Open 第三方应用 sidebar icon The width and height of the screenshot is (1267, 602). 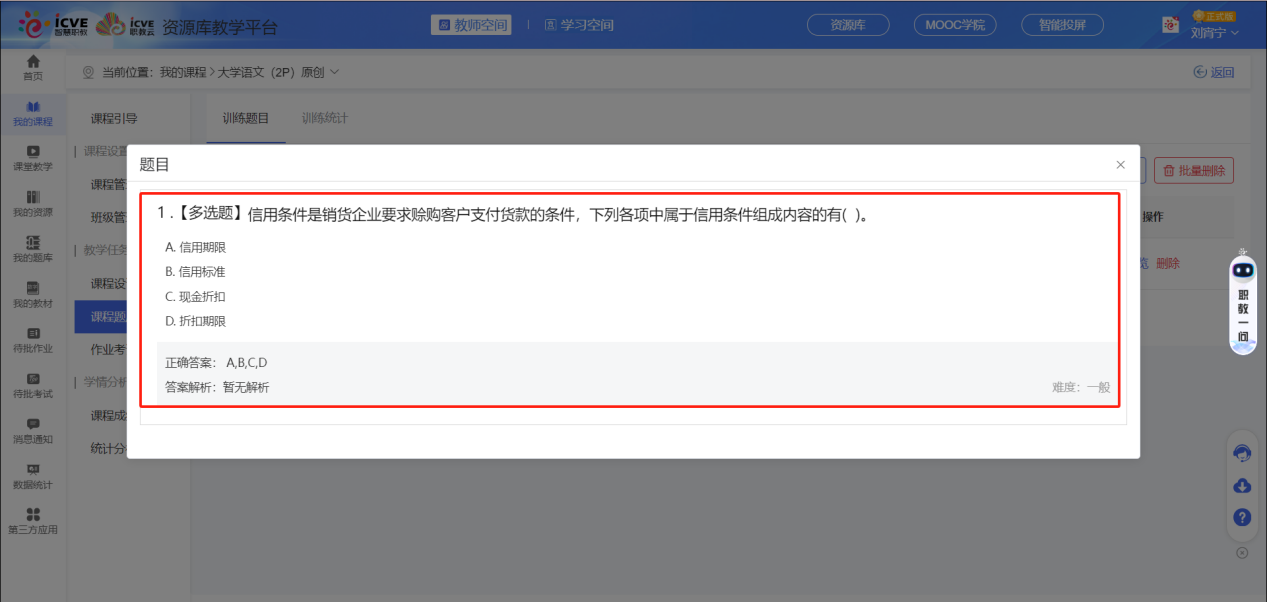tap(33, 521)
